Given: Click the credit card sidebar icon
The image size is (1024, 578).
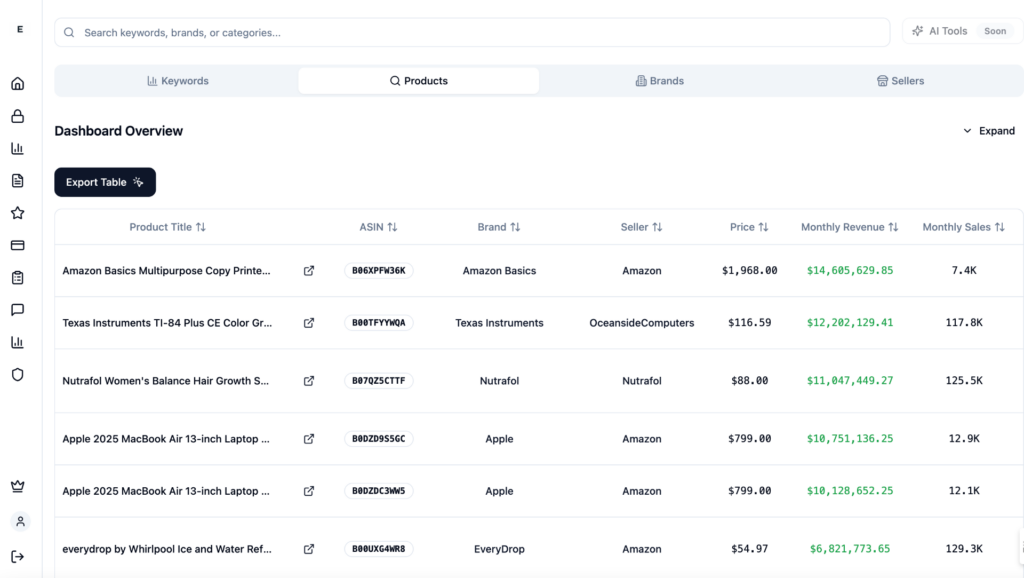Looking at the screenshot, I should coord(17,245).
